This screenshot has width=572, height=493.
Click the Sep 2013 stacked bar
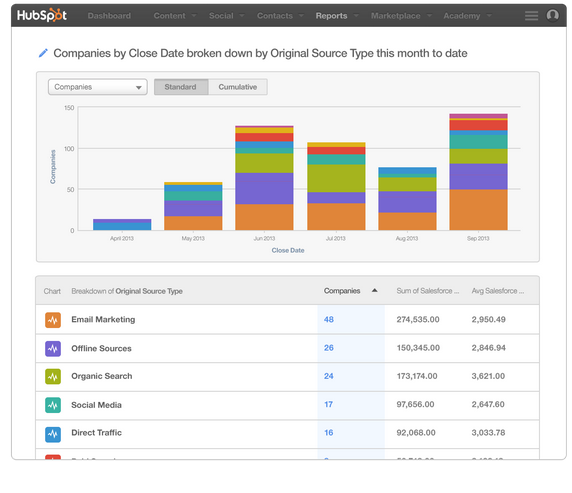[x=478, y=172]
